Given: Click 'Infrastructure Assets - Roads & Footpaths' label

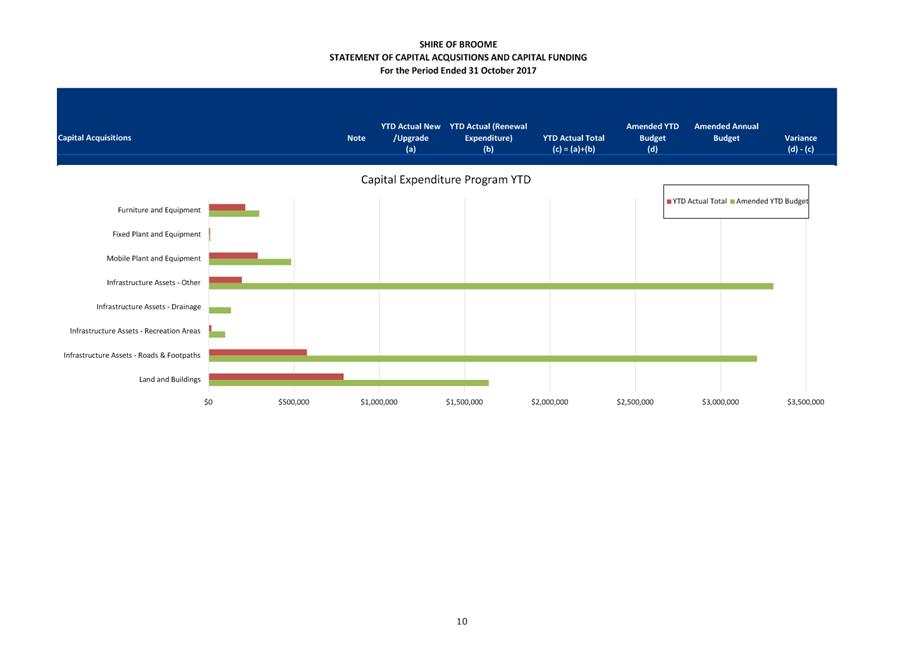Looking at the screenshot, I should coord(132,355).
